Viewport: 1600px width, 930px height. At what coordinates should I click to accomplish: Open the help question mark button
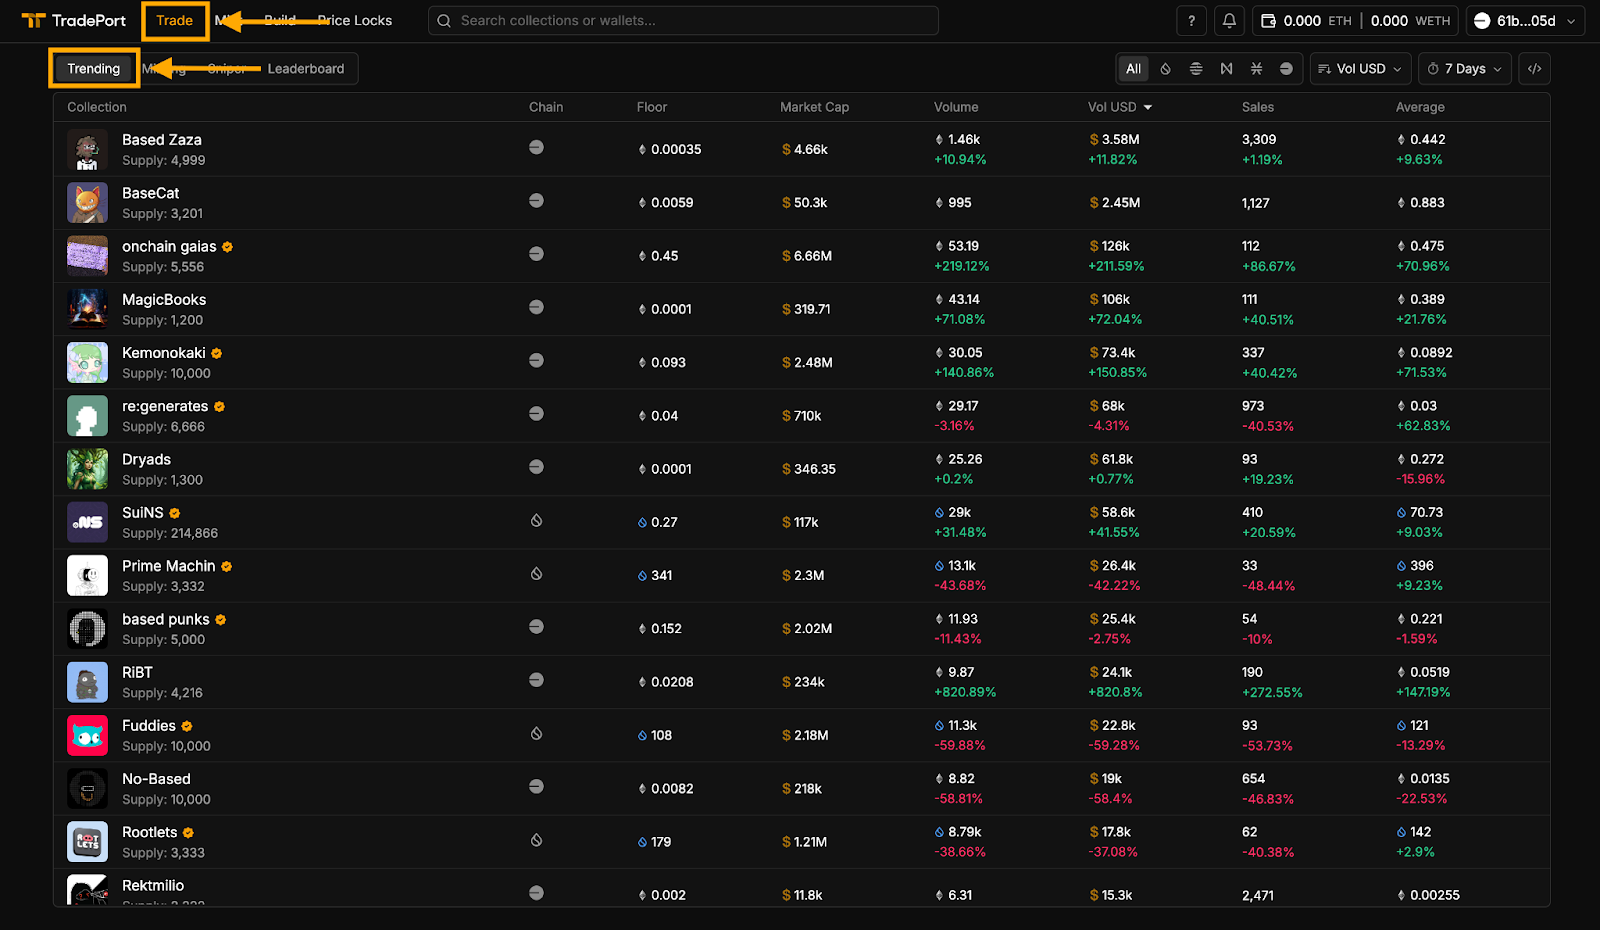click(1191, 21)
